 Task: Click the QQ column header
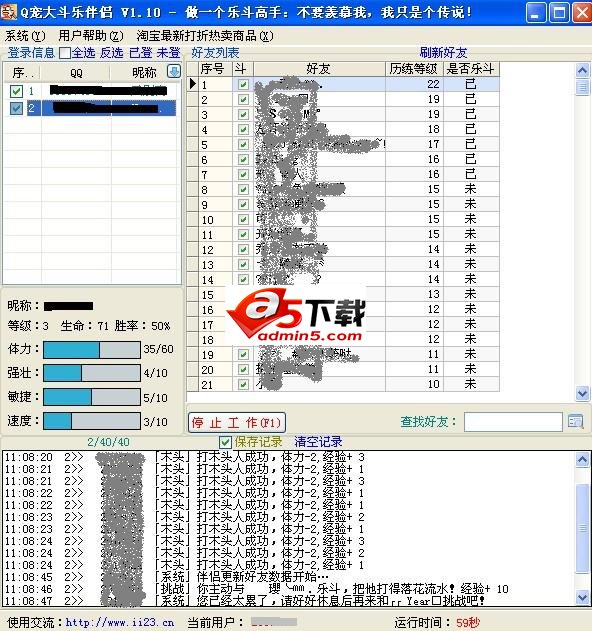click(x=76, y=73)
